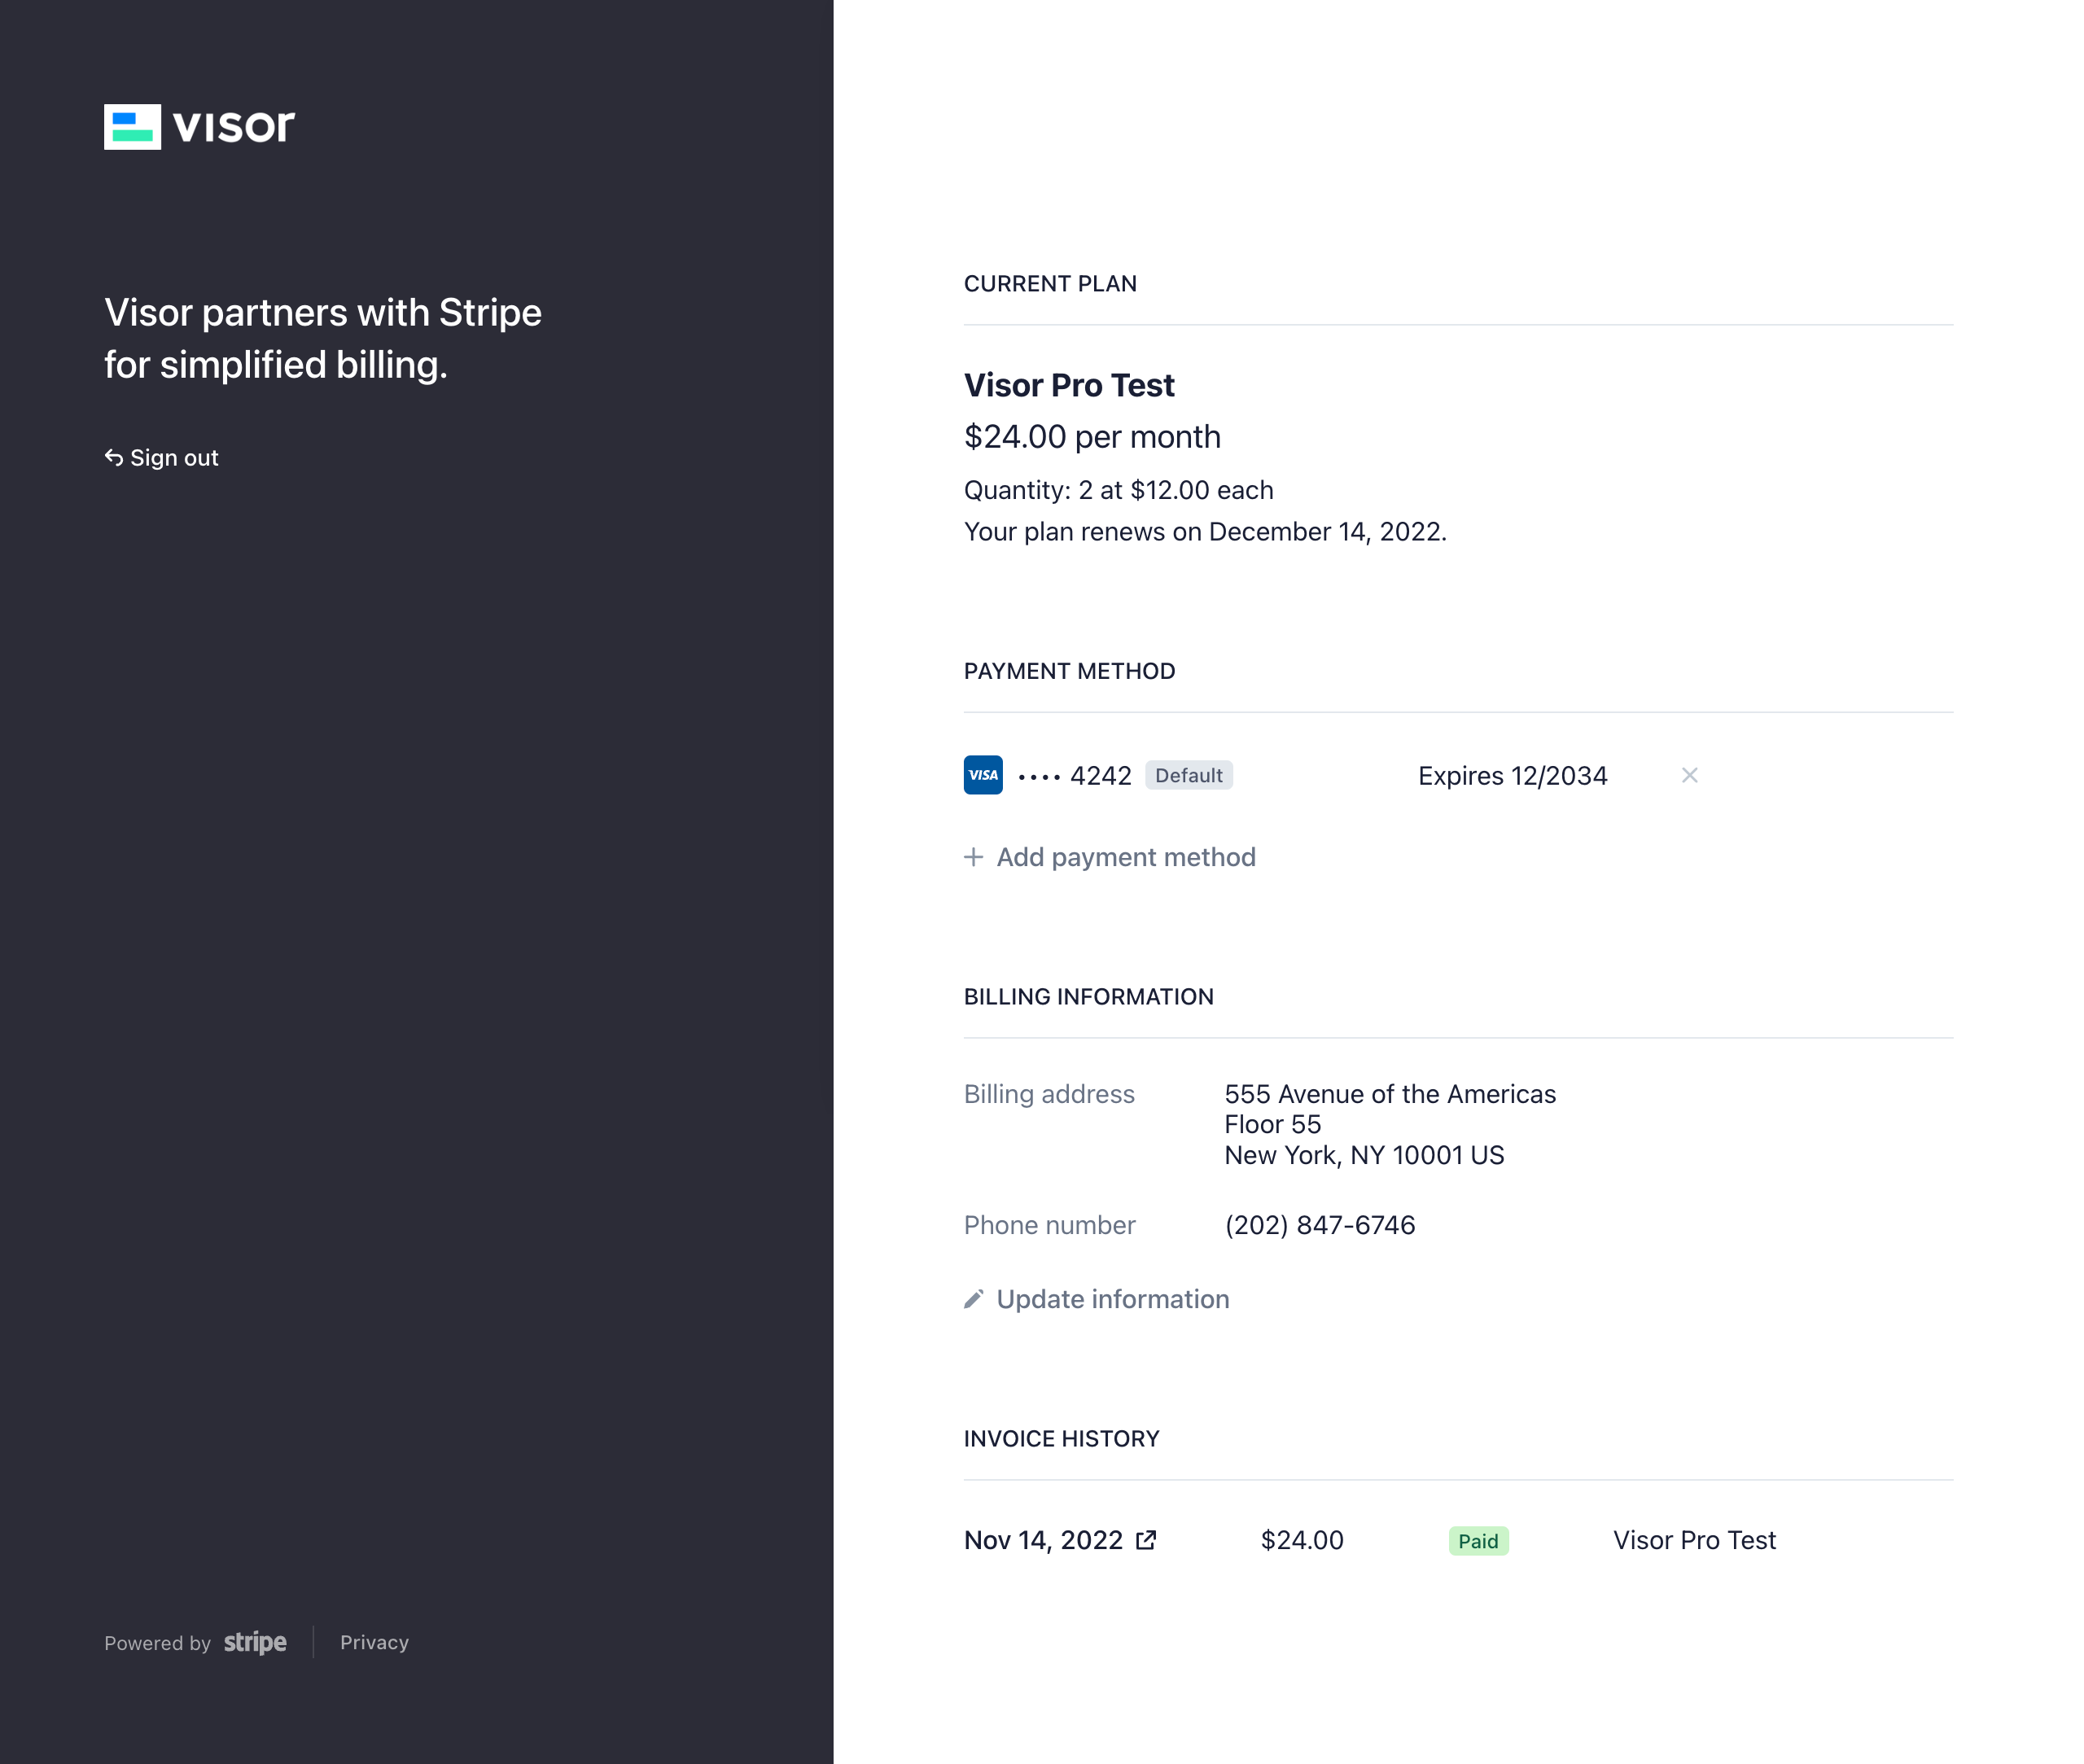
Task: Click the Sign out arrow icon
Action: point(114,457)
